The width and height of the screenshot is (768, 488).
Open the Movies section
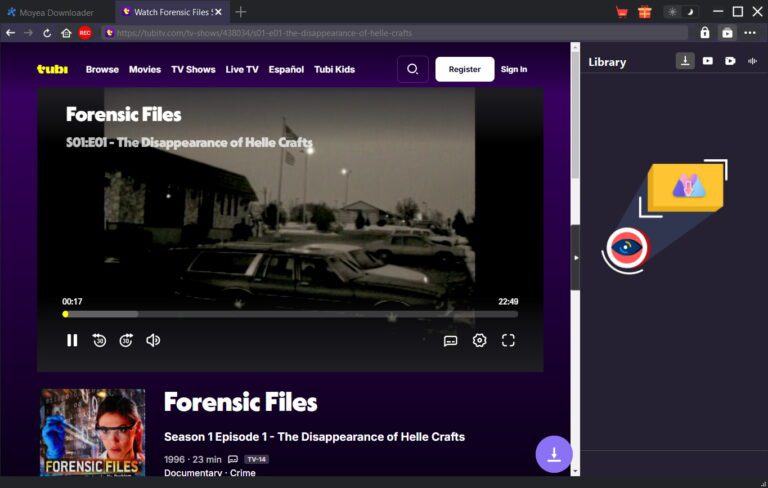click(x=144, y=70)
